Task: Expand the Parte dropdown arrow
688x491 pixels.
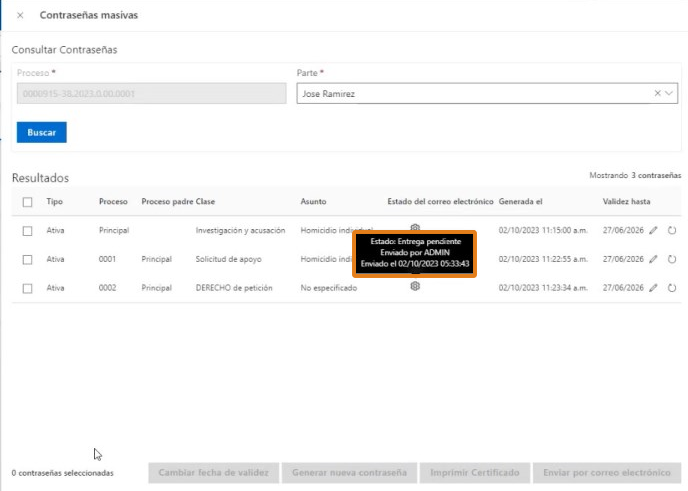Action: [x=669, y=93]
